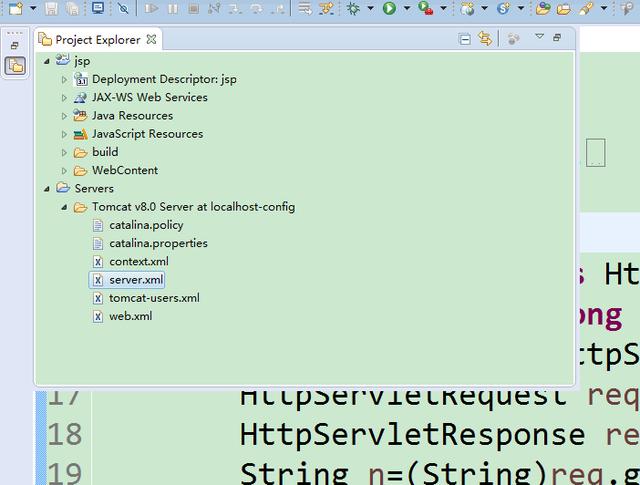Expand the build folder

(x=64, y=152)
